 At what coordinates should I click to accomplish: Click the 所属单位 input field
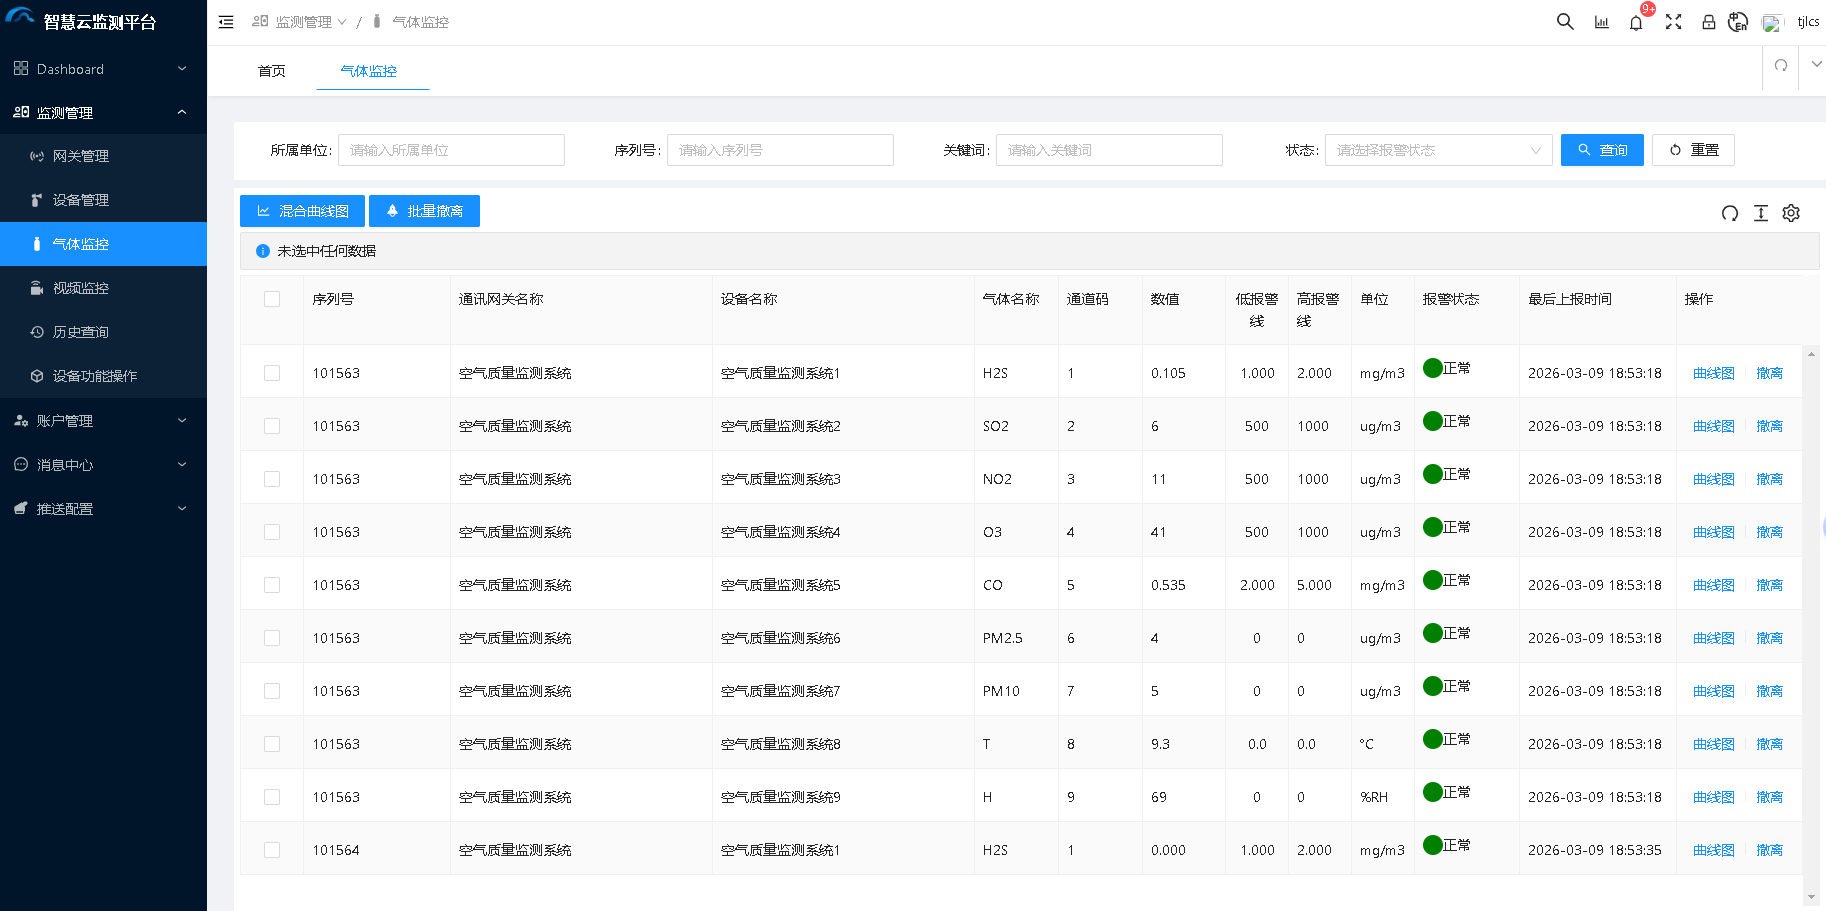coord(451,150)
